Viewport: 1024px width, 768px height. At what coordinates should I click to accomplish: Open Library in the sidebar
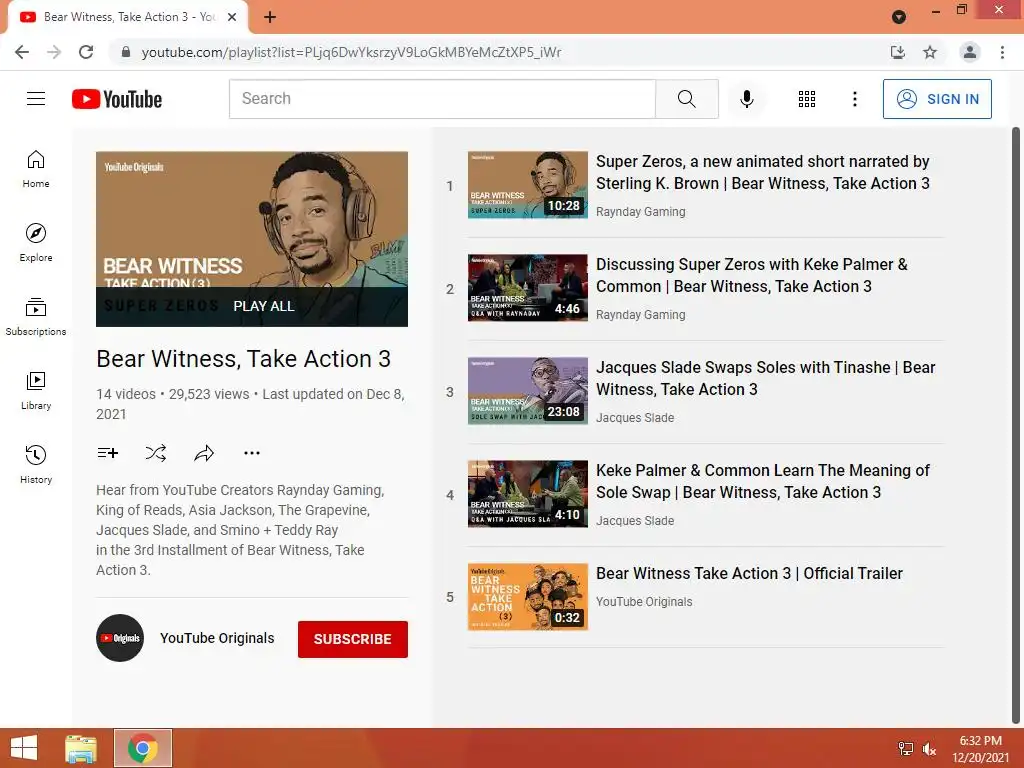[x=36, y=390]
